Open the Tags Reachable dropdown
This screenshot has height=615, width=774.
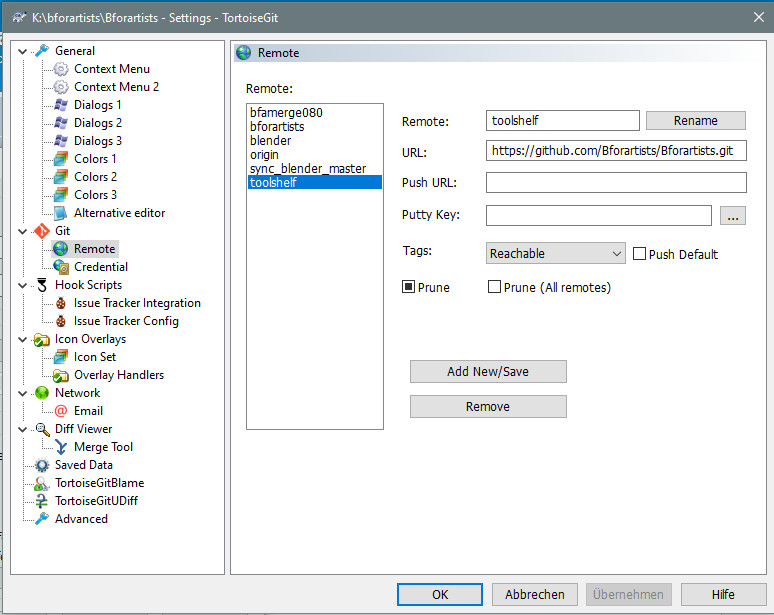point(555,254)
